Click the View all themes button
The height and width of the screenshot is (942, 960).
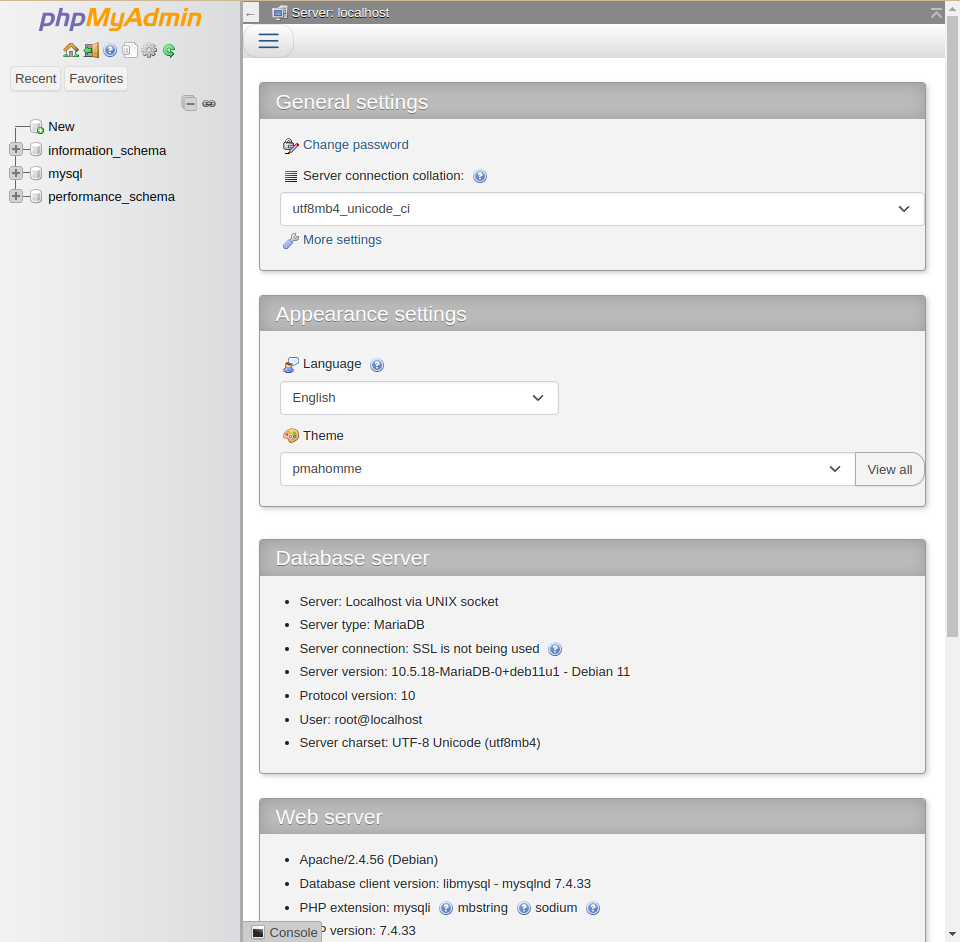890,469
